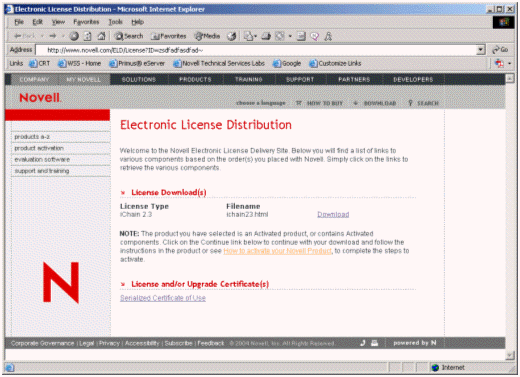Open the Mail button dropdown arrow
The width and height of the screenshot is (520, 377).
pos(256,36)
